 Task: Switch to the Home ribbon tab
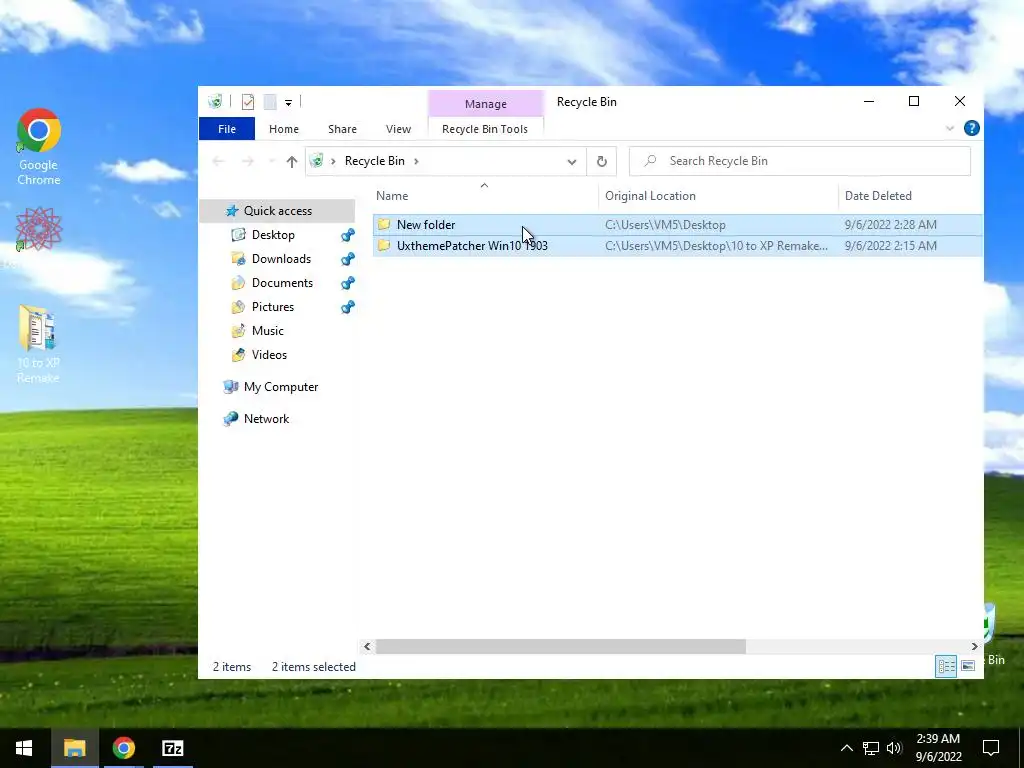click(x=283, y=129)
